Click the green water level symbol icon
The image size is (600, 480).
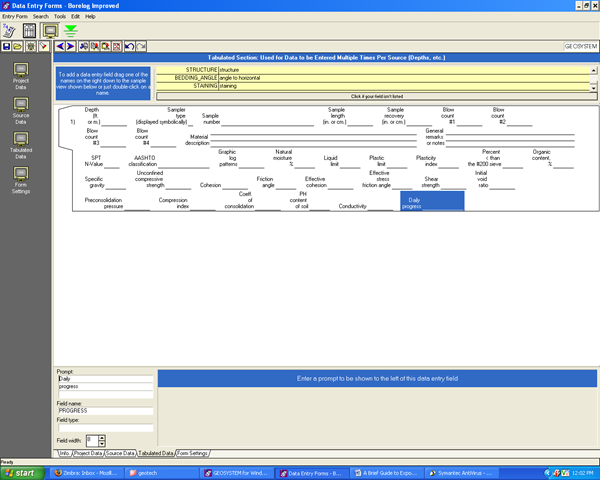point(71,31)
